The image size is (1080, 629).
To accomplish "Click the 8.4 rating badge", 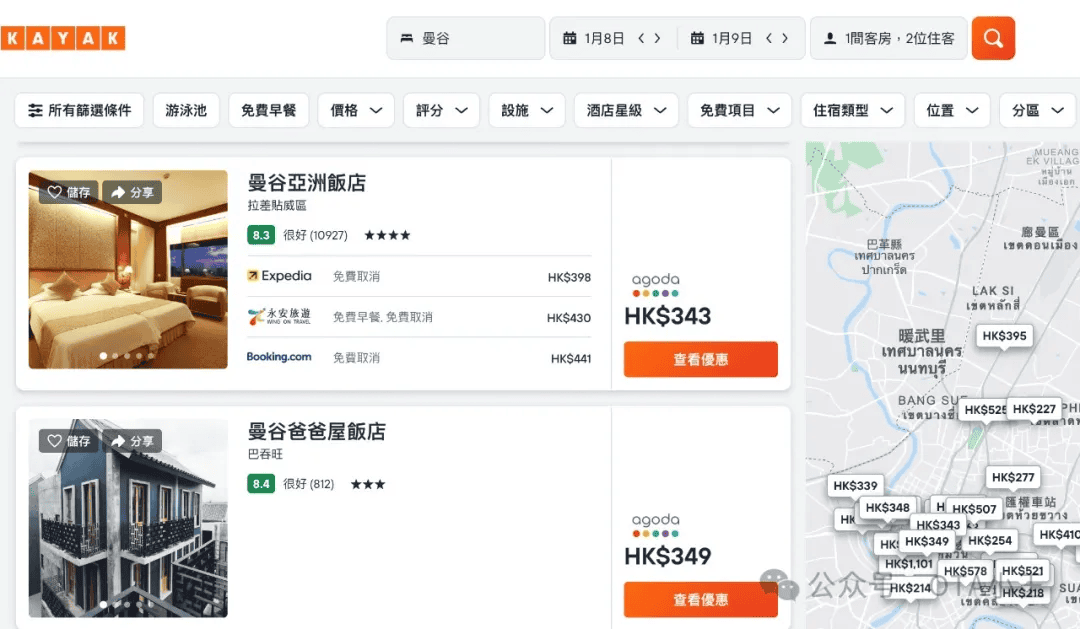I will click(x=261, y=484).
